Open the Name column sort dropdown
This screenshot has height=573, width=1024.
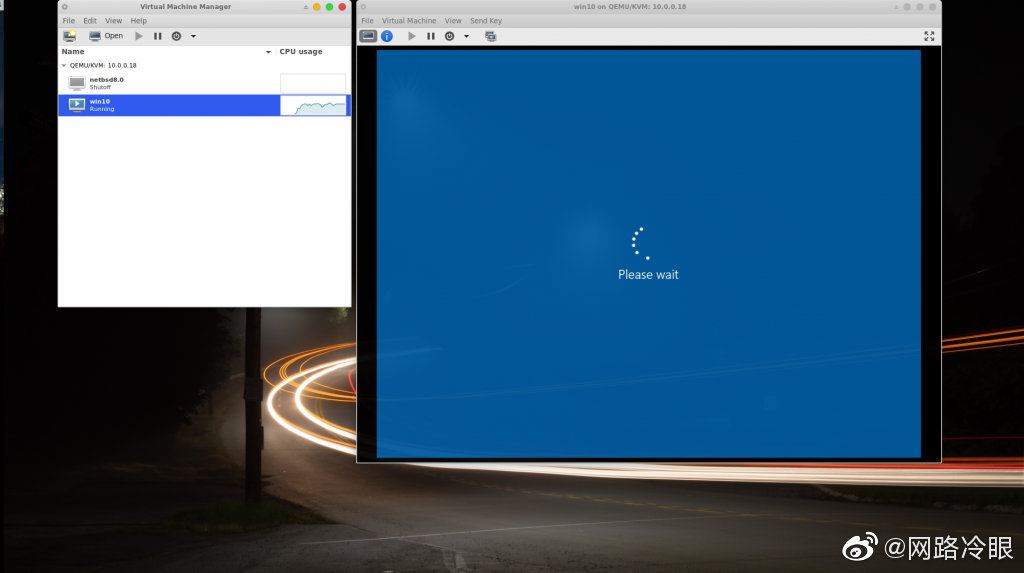[268, 52]
